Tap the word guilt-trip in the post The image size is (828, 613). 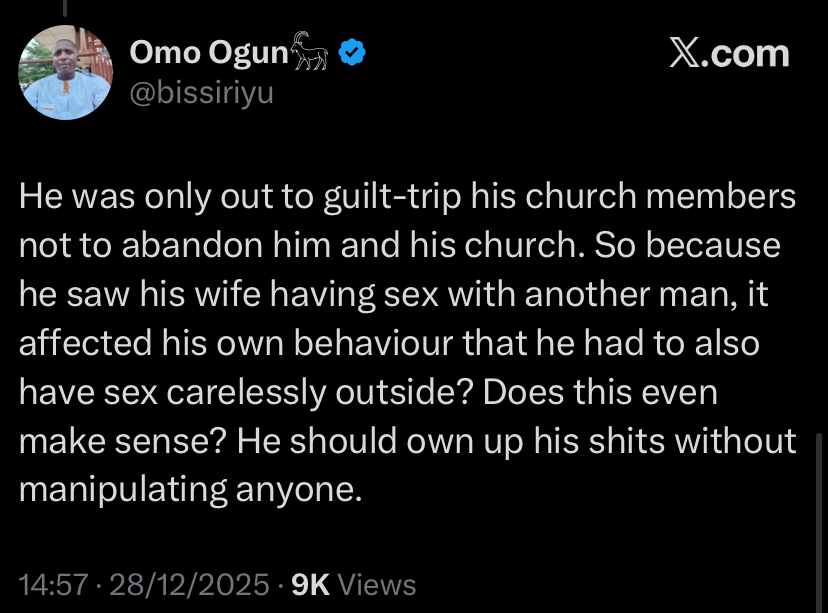(x=392, y=196)
